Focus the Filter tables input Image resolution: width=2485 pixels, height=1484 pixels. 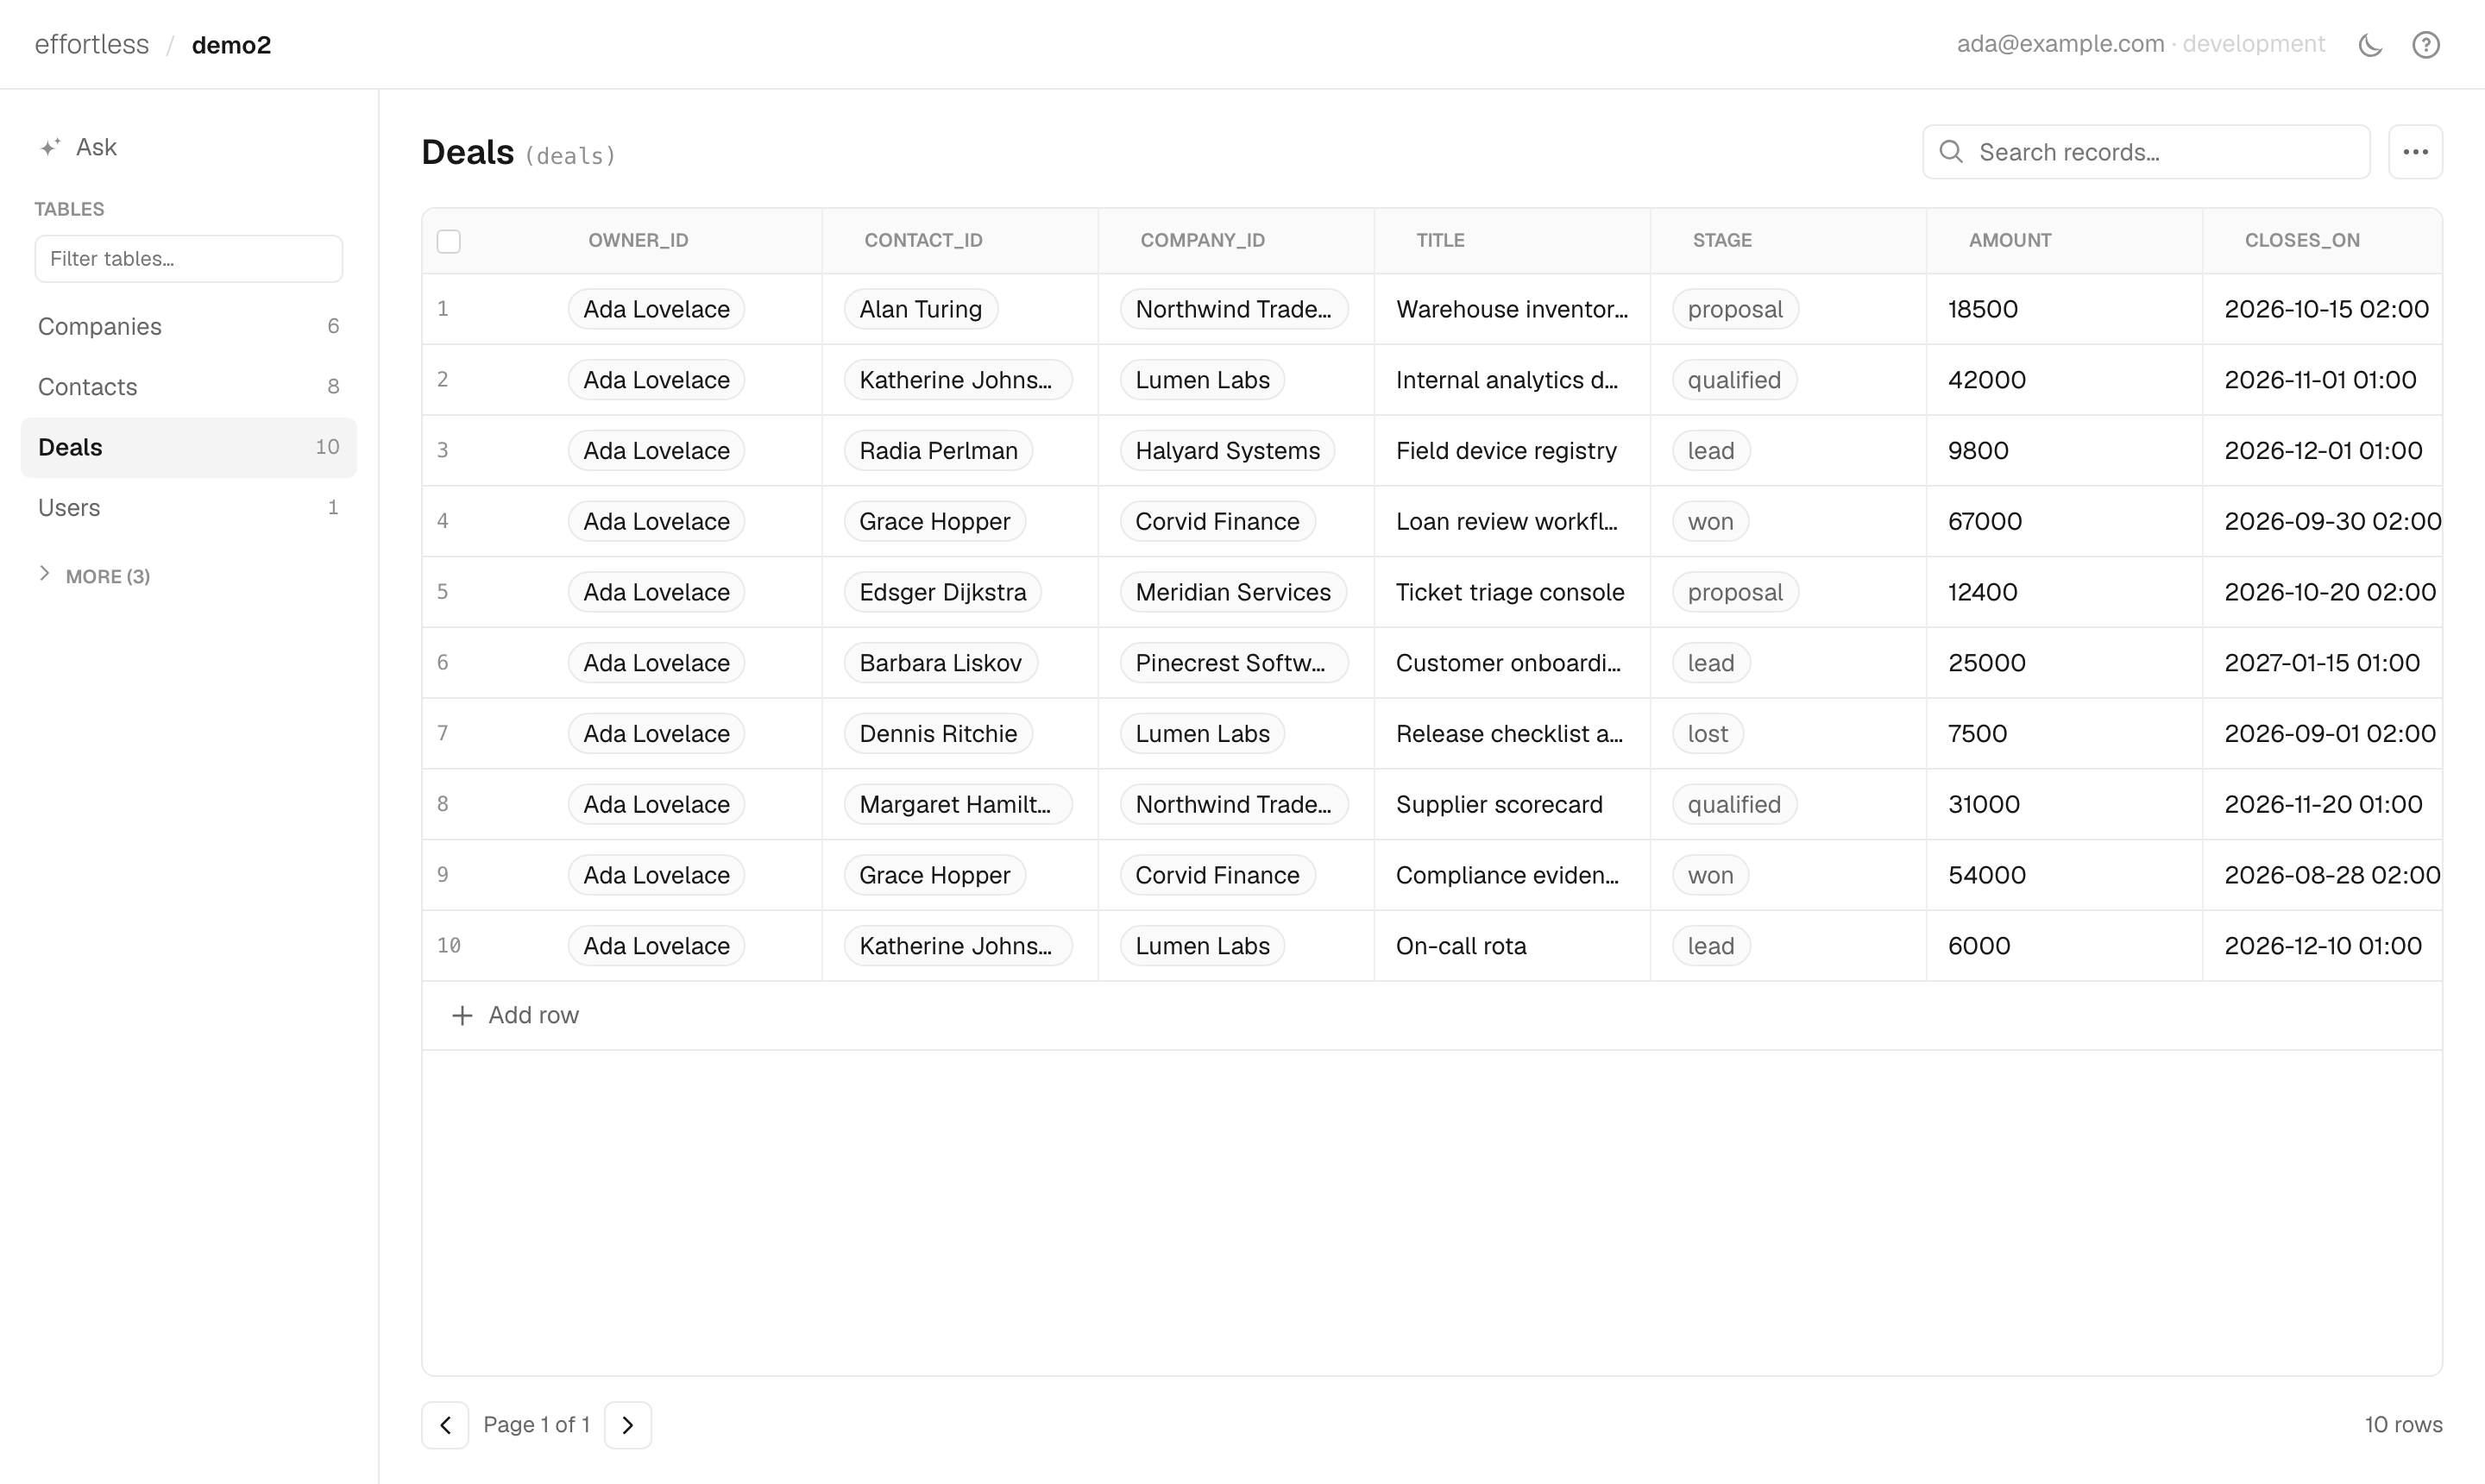tap(188, 259)
